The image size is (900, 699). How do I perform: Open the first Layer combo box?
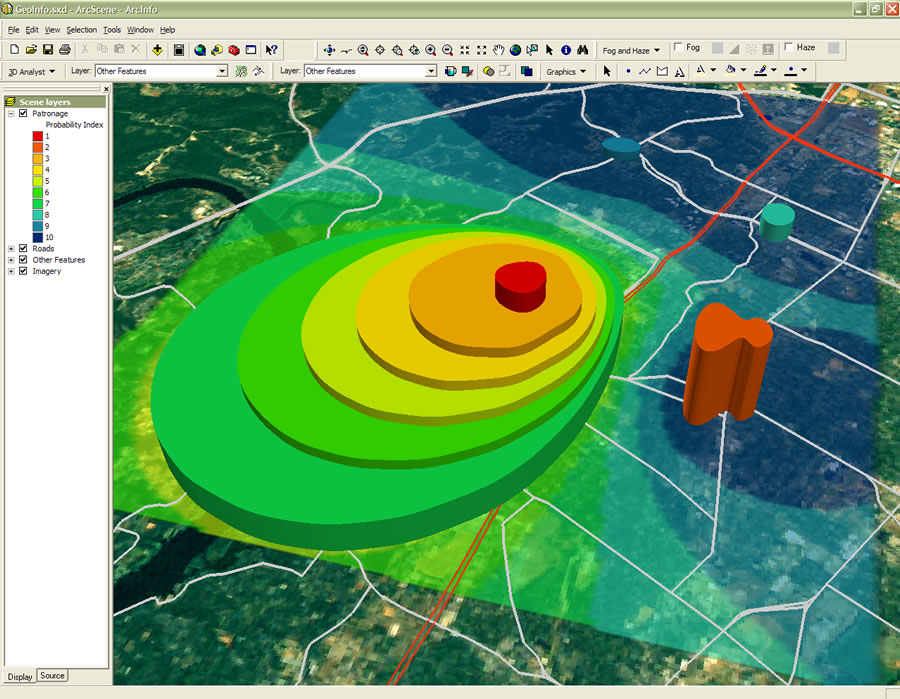[x=222, y=71]
